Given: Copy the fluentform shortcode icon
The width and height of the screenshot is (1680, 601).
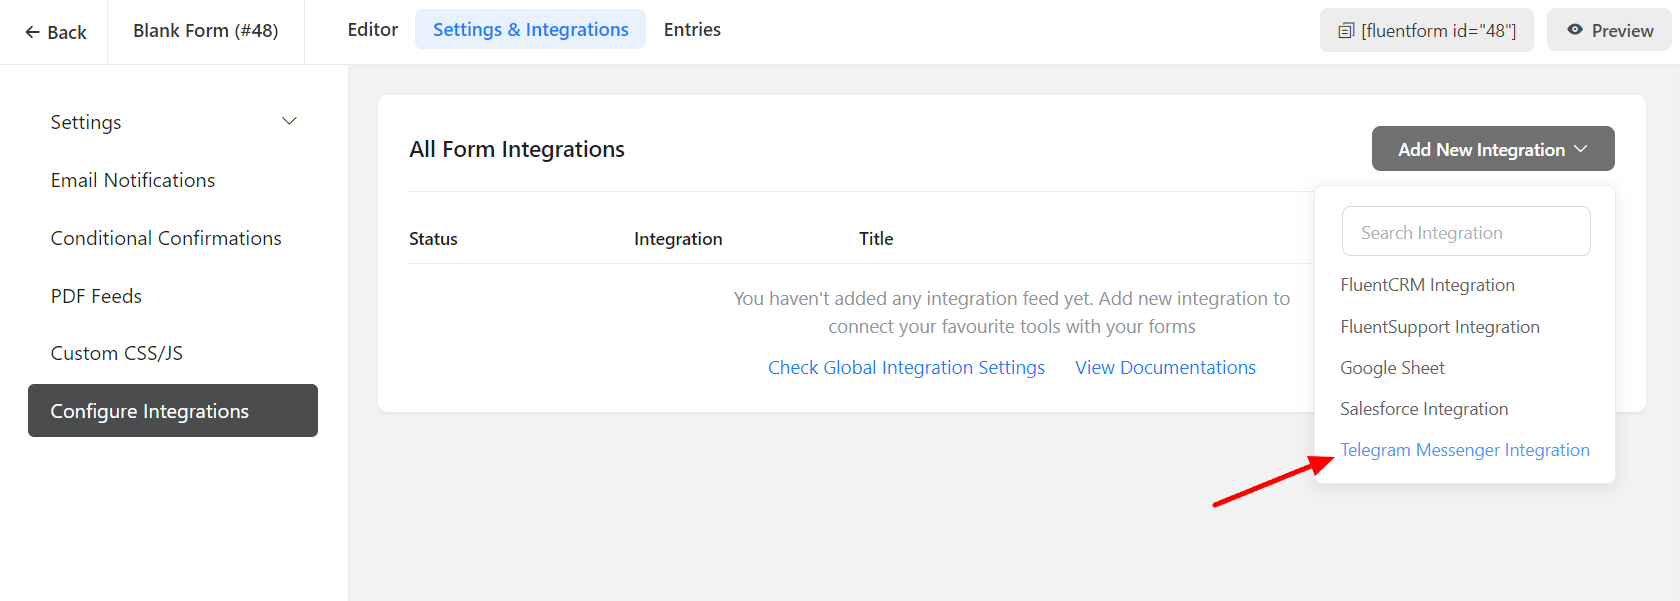Looking at the screenshot, I should coord(1346,31).
